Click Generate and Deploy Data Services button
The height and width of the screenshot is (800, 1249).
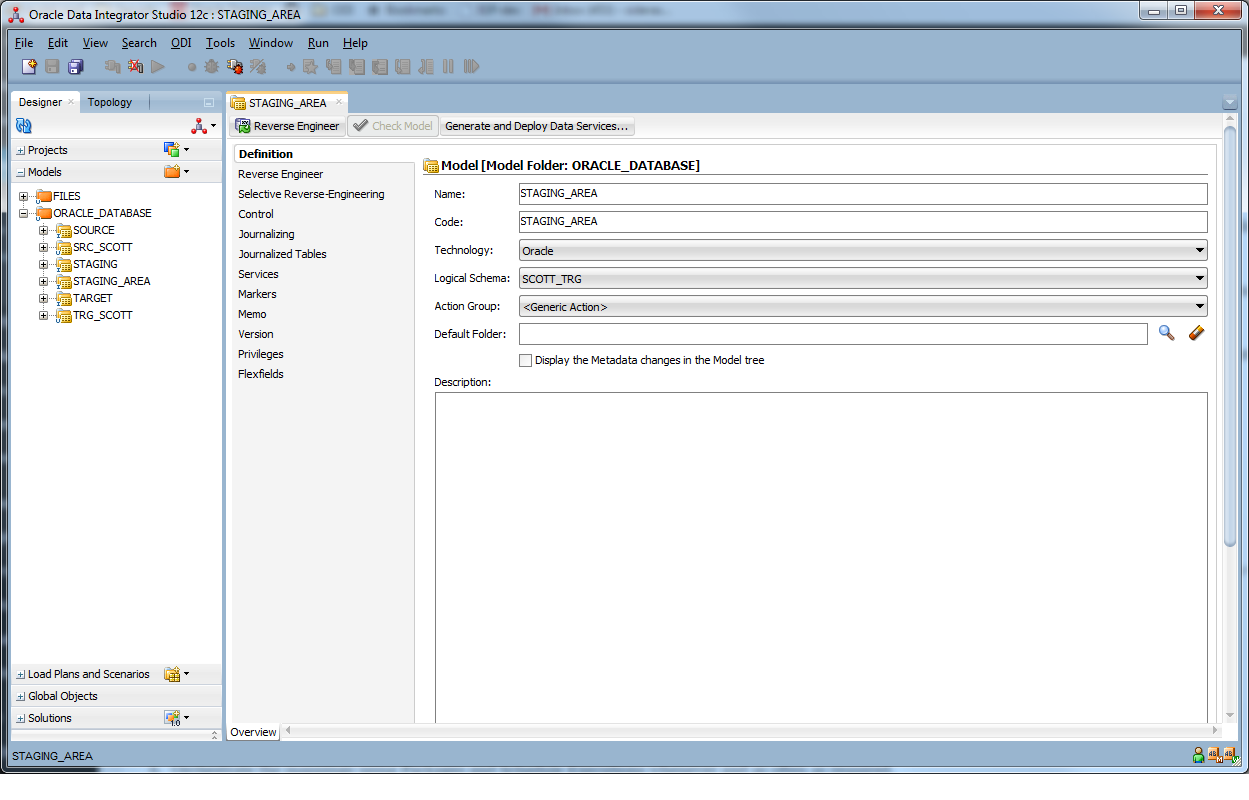(x=537, y=126)
